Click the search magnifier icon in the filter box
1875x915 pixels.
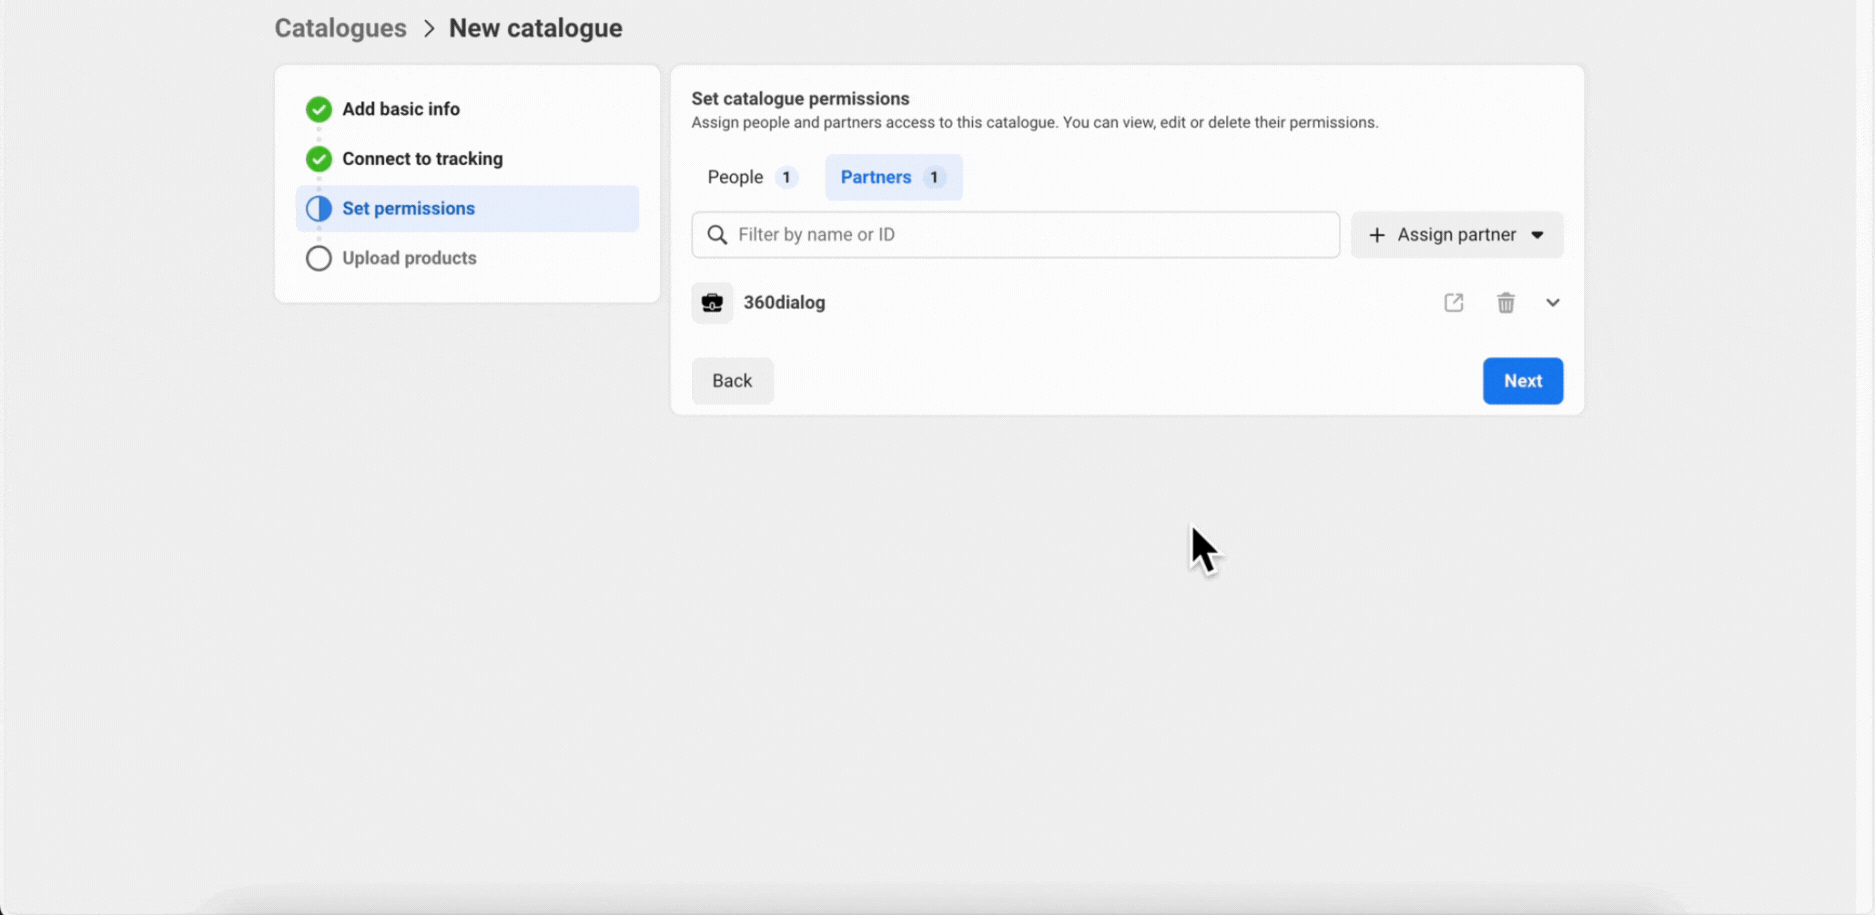coord(717,234)
